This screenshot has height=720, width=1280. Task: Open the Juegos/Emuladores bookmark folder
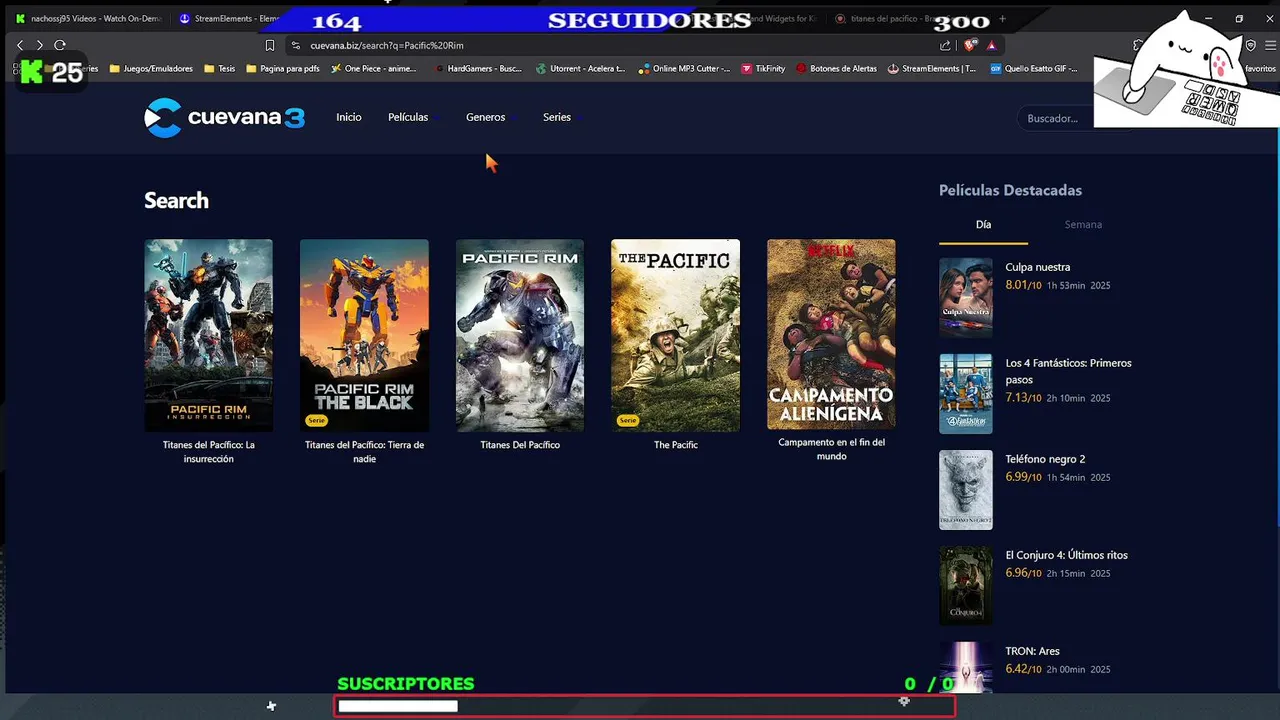[151, 69]
